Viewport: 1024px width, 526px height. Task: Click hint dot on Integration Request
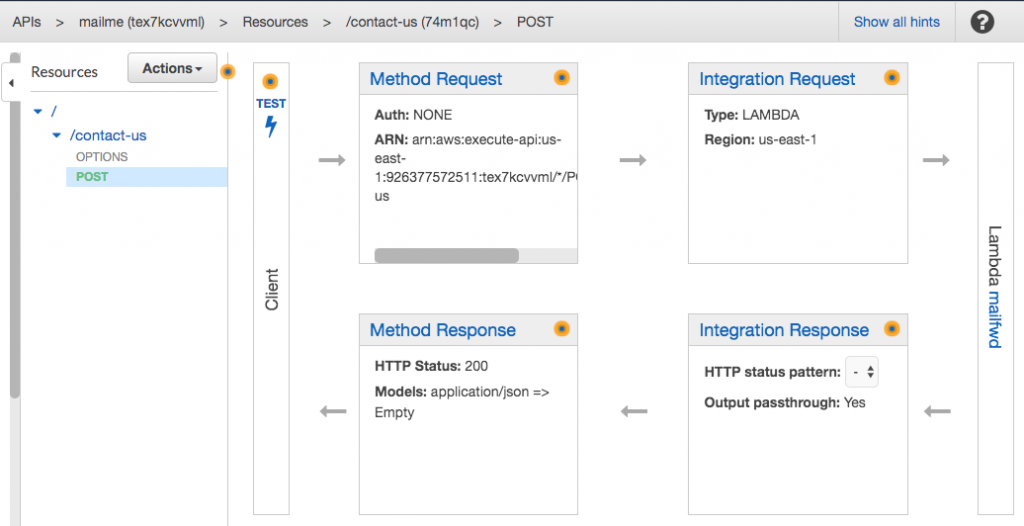[x=891, y=78]
